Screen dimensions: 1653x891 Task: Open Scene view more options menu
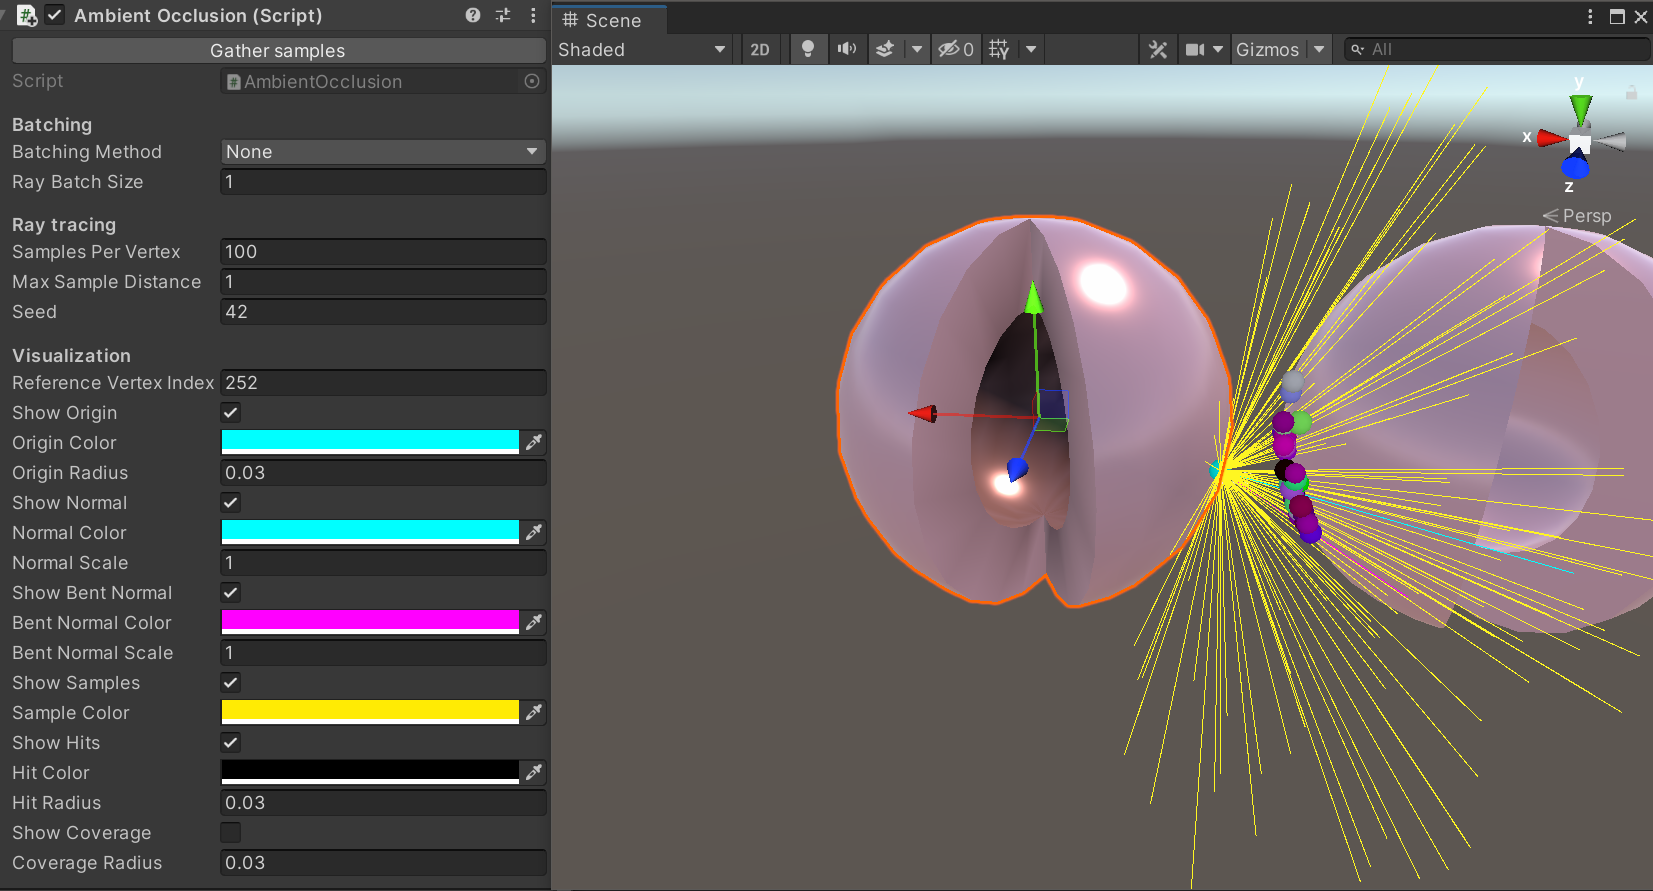tap(1590, 17)
